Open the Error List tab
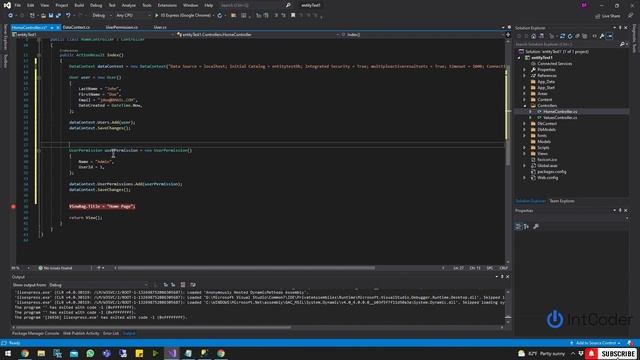 (x=111, y=333)
